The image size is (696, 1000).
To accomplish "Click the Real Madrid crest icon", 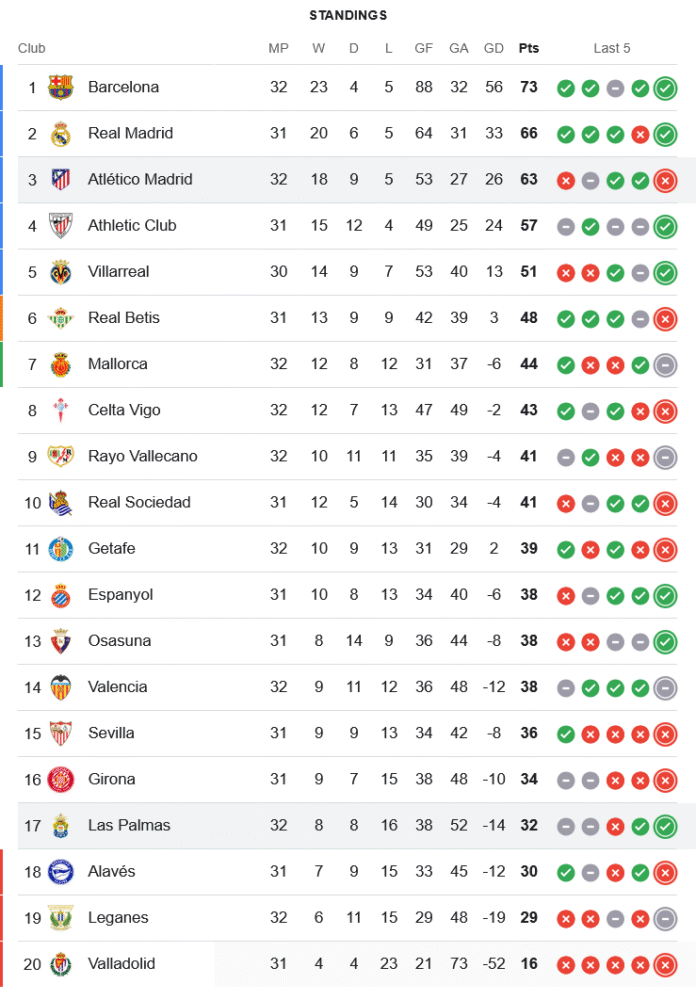I will (x=61, y=134).
